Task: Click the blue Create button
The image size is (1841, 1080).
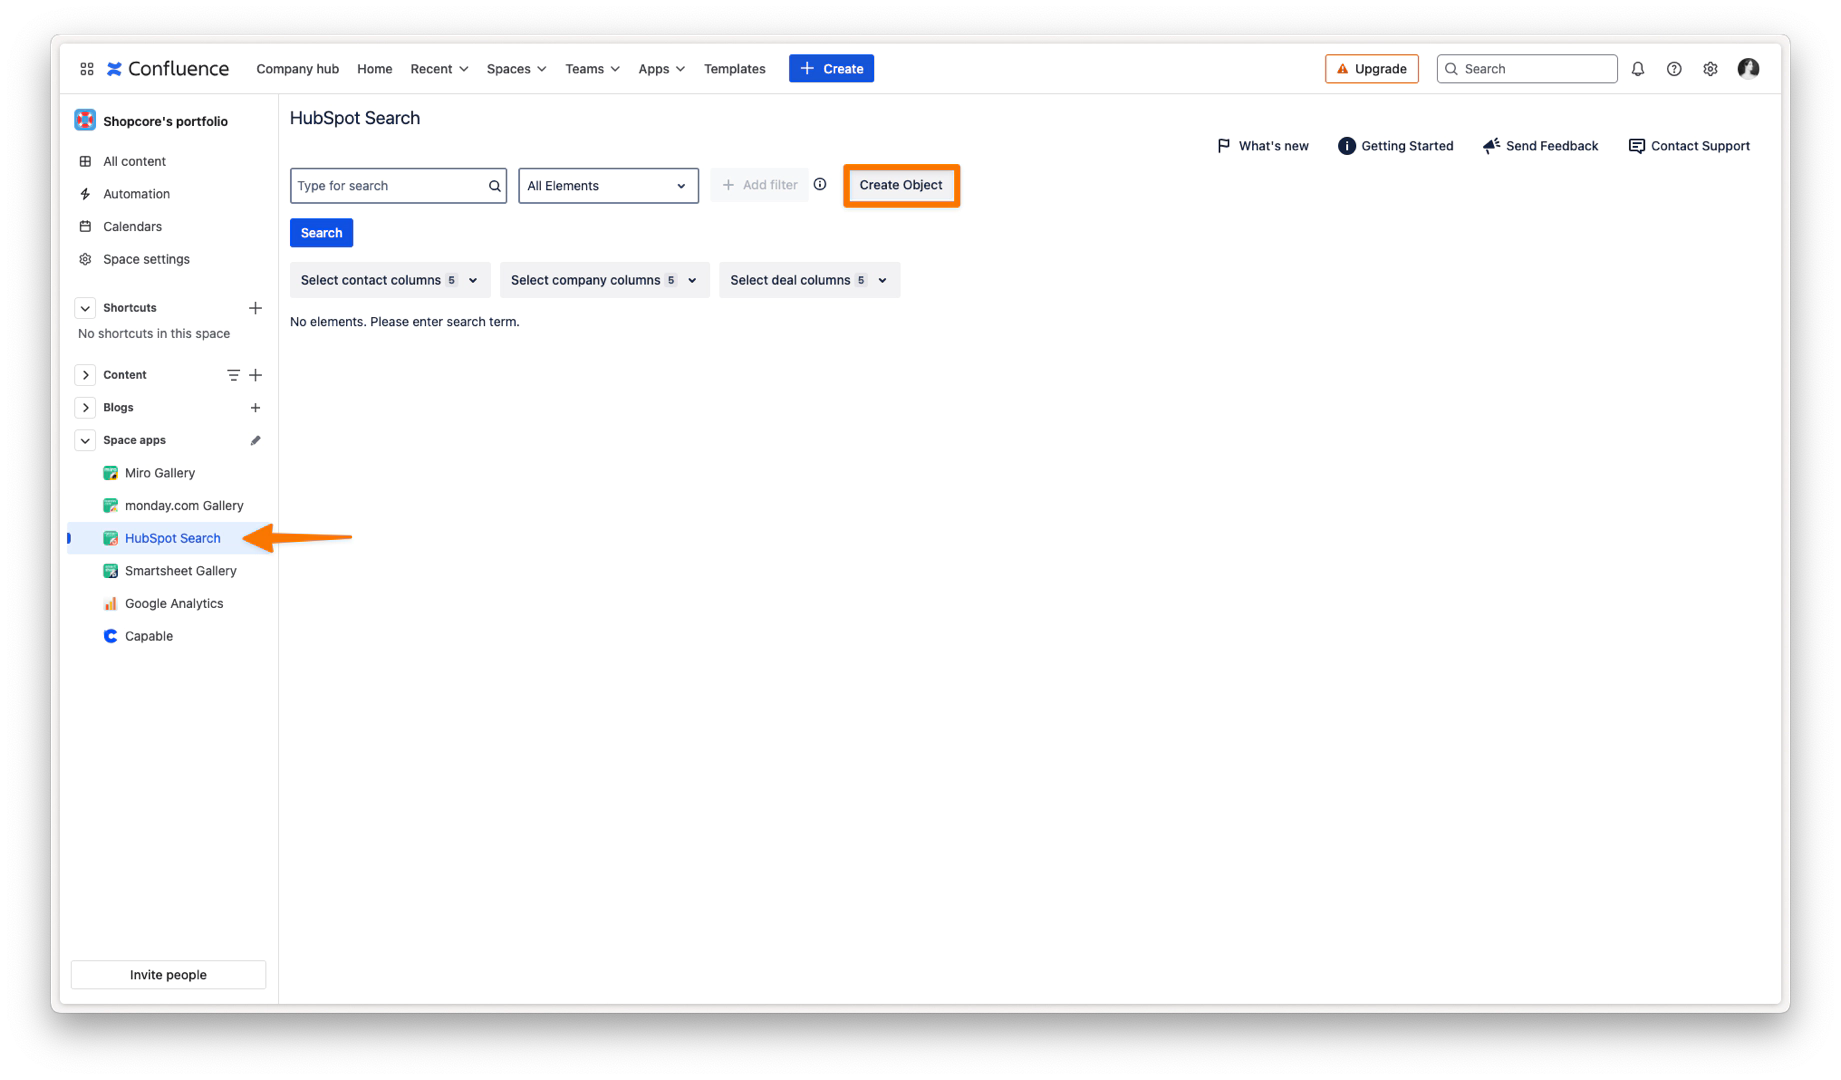Action: click(831, 68)
